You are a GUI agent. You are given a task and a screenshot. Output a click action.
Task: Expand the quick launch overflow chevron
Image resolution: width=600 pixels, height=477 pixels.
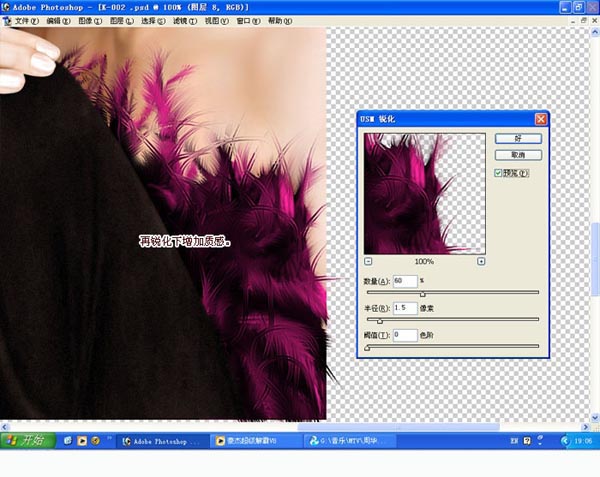(109, 438)
